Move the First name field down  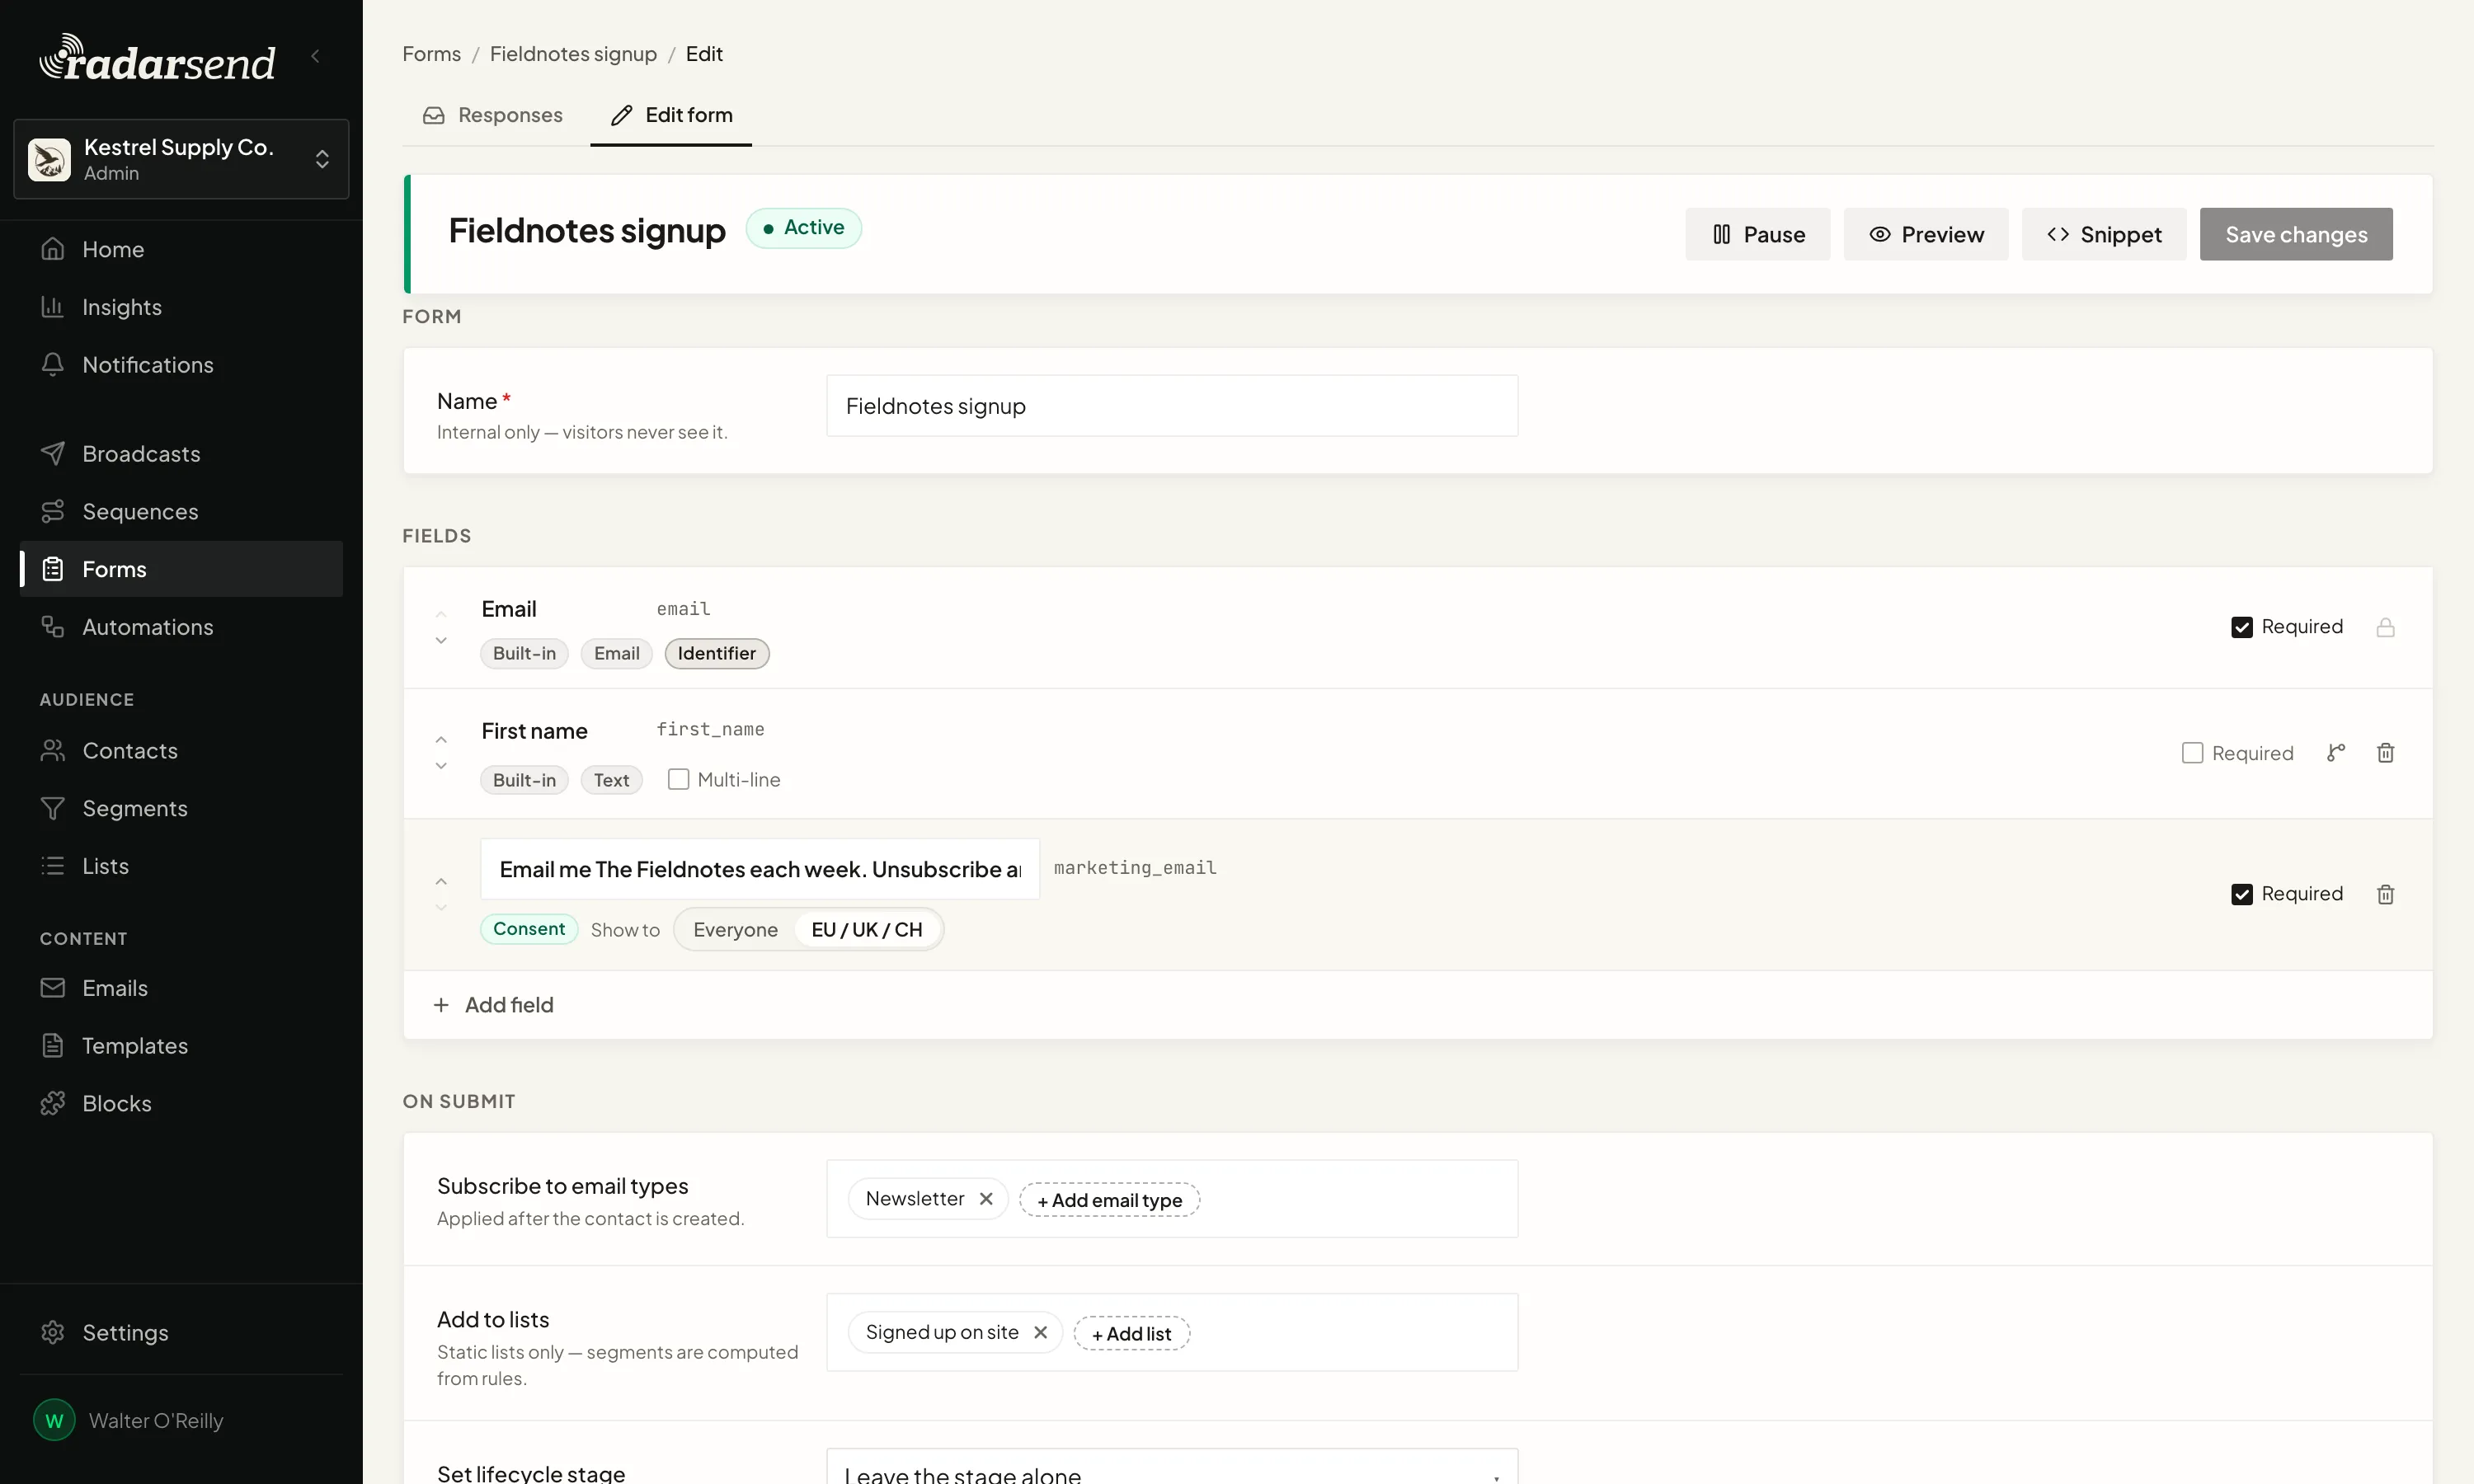point(441,766)
